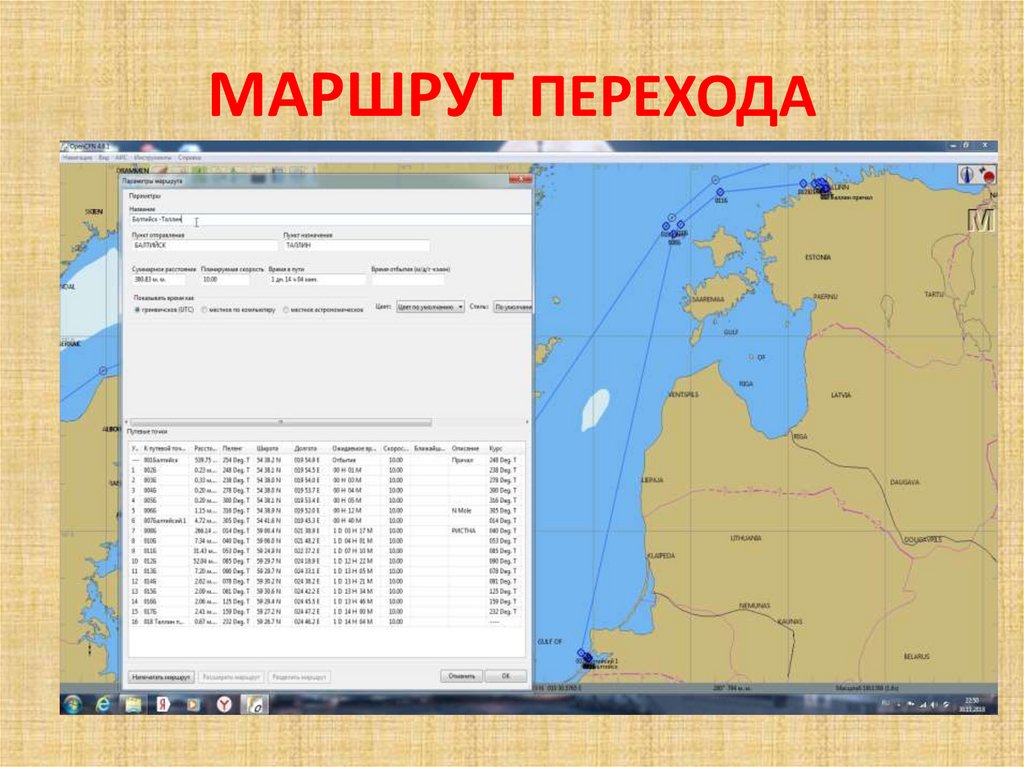Image resolution: width=1024 pixels, height=767 pixels.
Task: Select waypoint row 16 '018 Таллин'
Action: (x=325, y=622)
